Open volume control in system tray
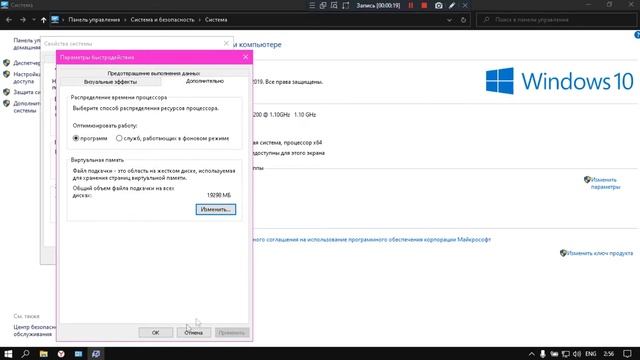This screenshot has width=640, height=360. (x=577, y=354)
